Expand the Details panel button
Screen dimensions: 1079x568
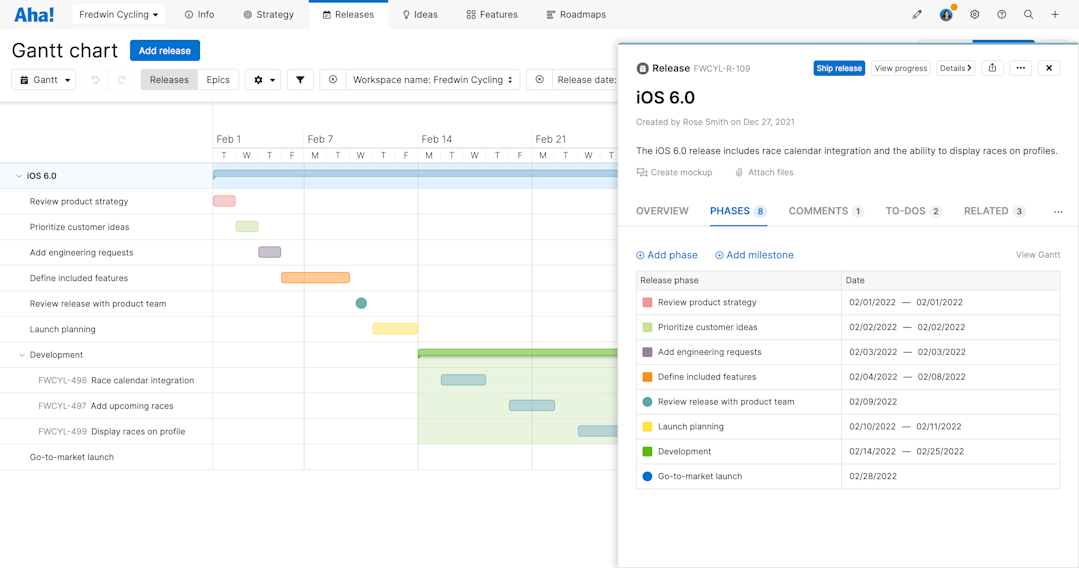(956, 68)
